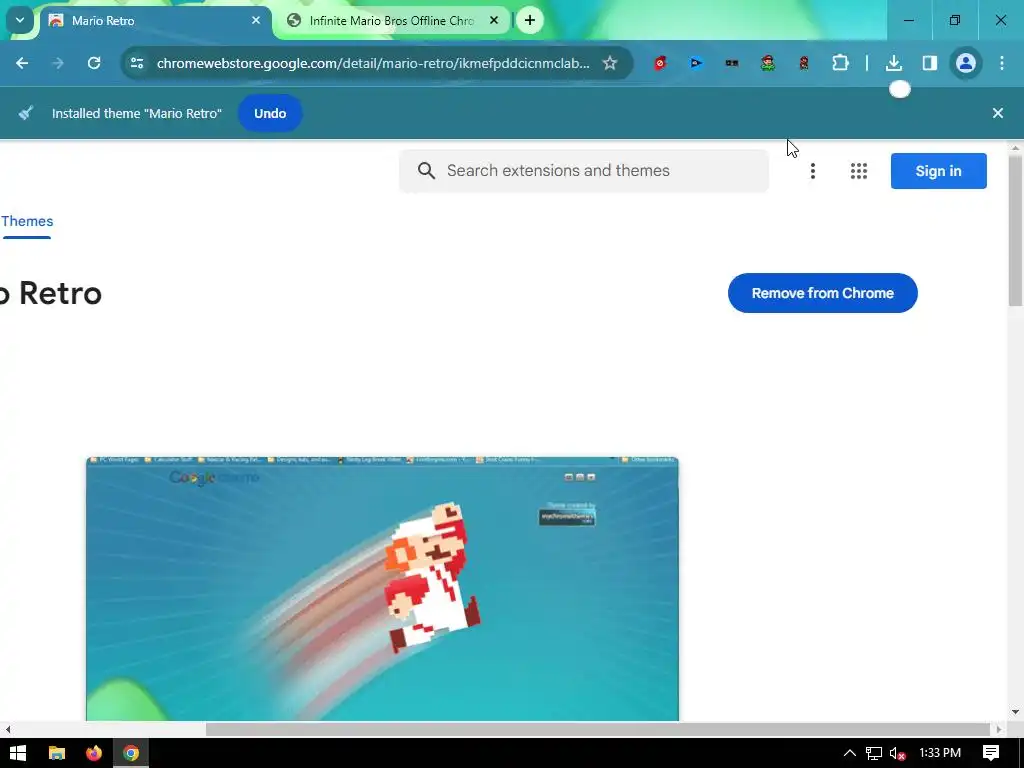Go back to previous page
1024x768 pixels.
[22, 63]
